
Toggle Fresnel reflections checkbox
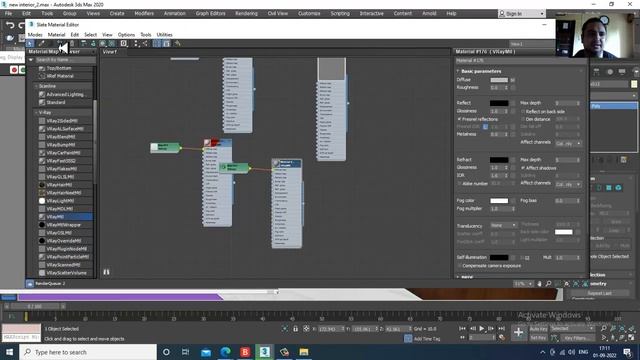[x=459, y=119]
